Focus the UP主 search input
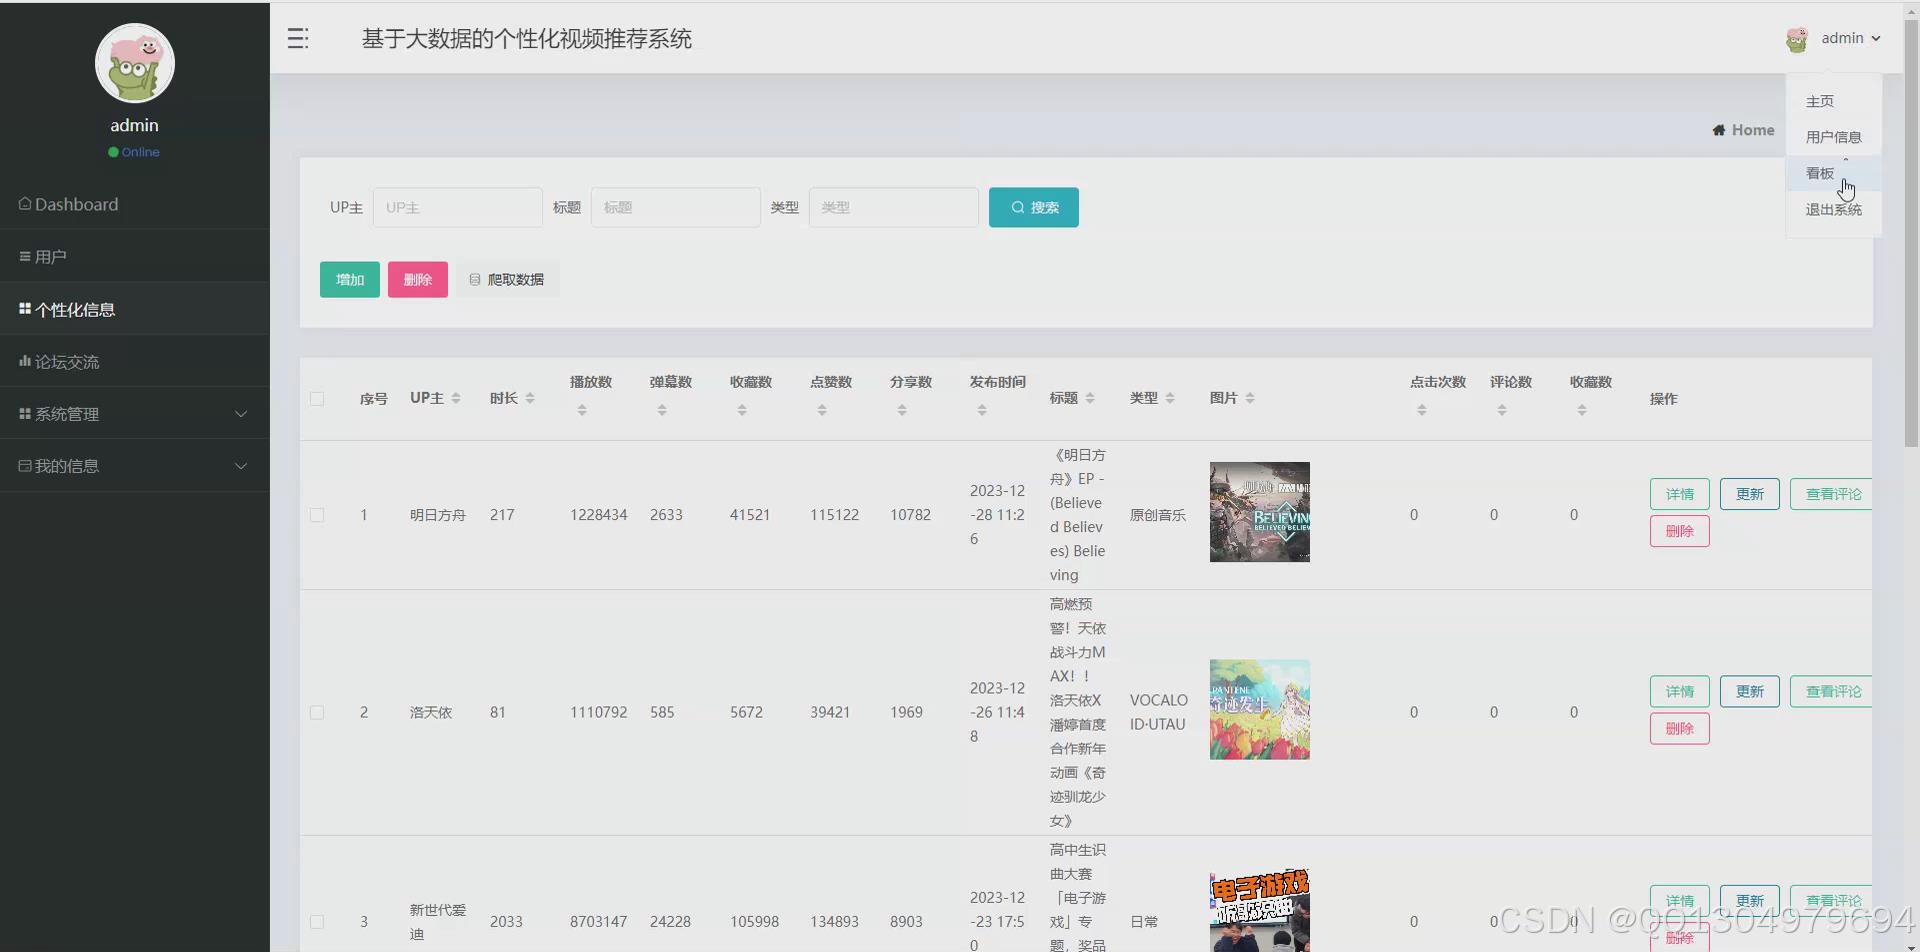The width and height of the screenshot is (1920, 952). (458, 207)
